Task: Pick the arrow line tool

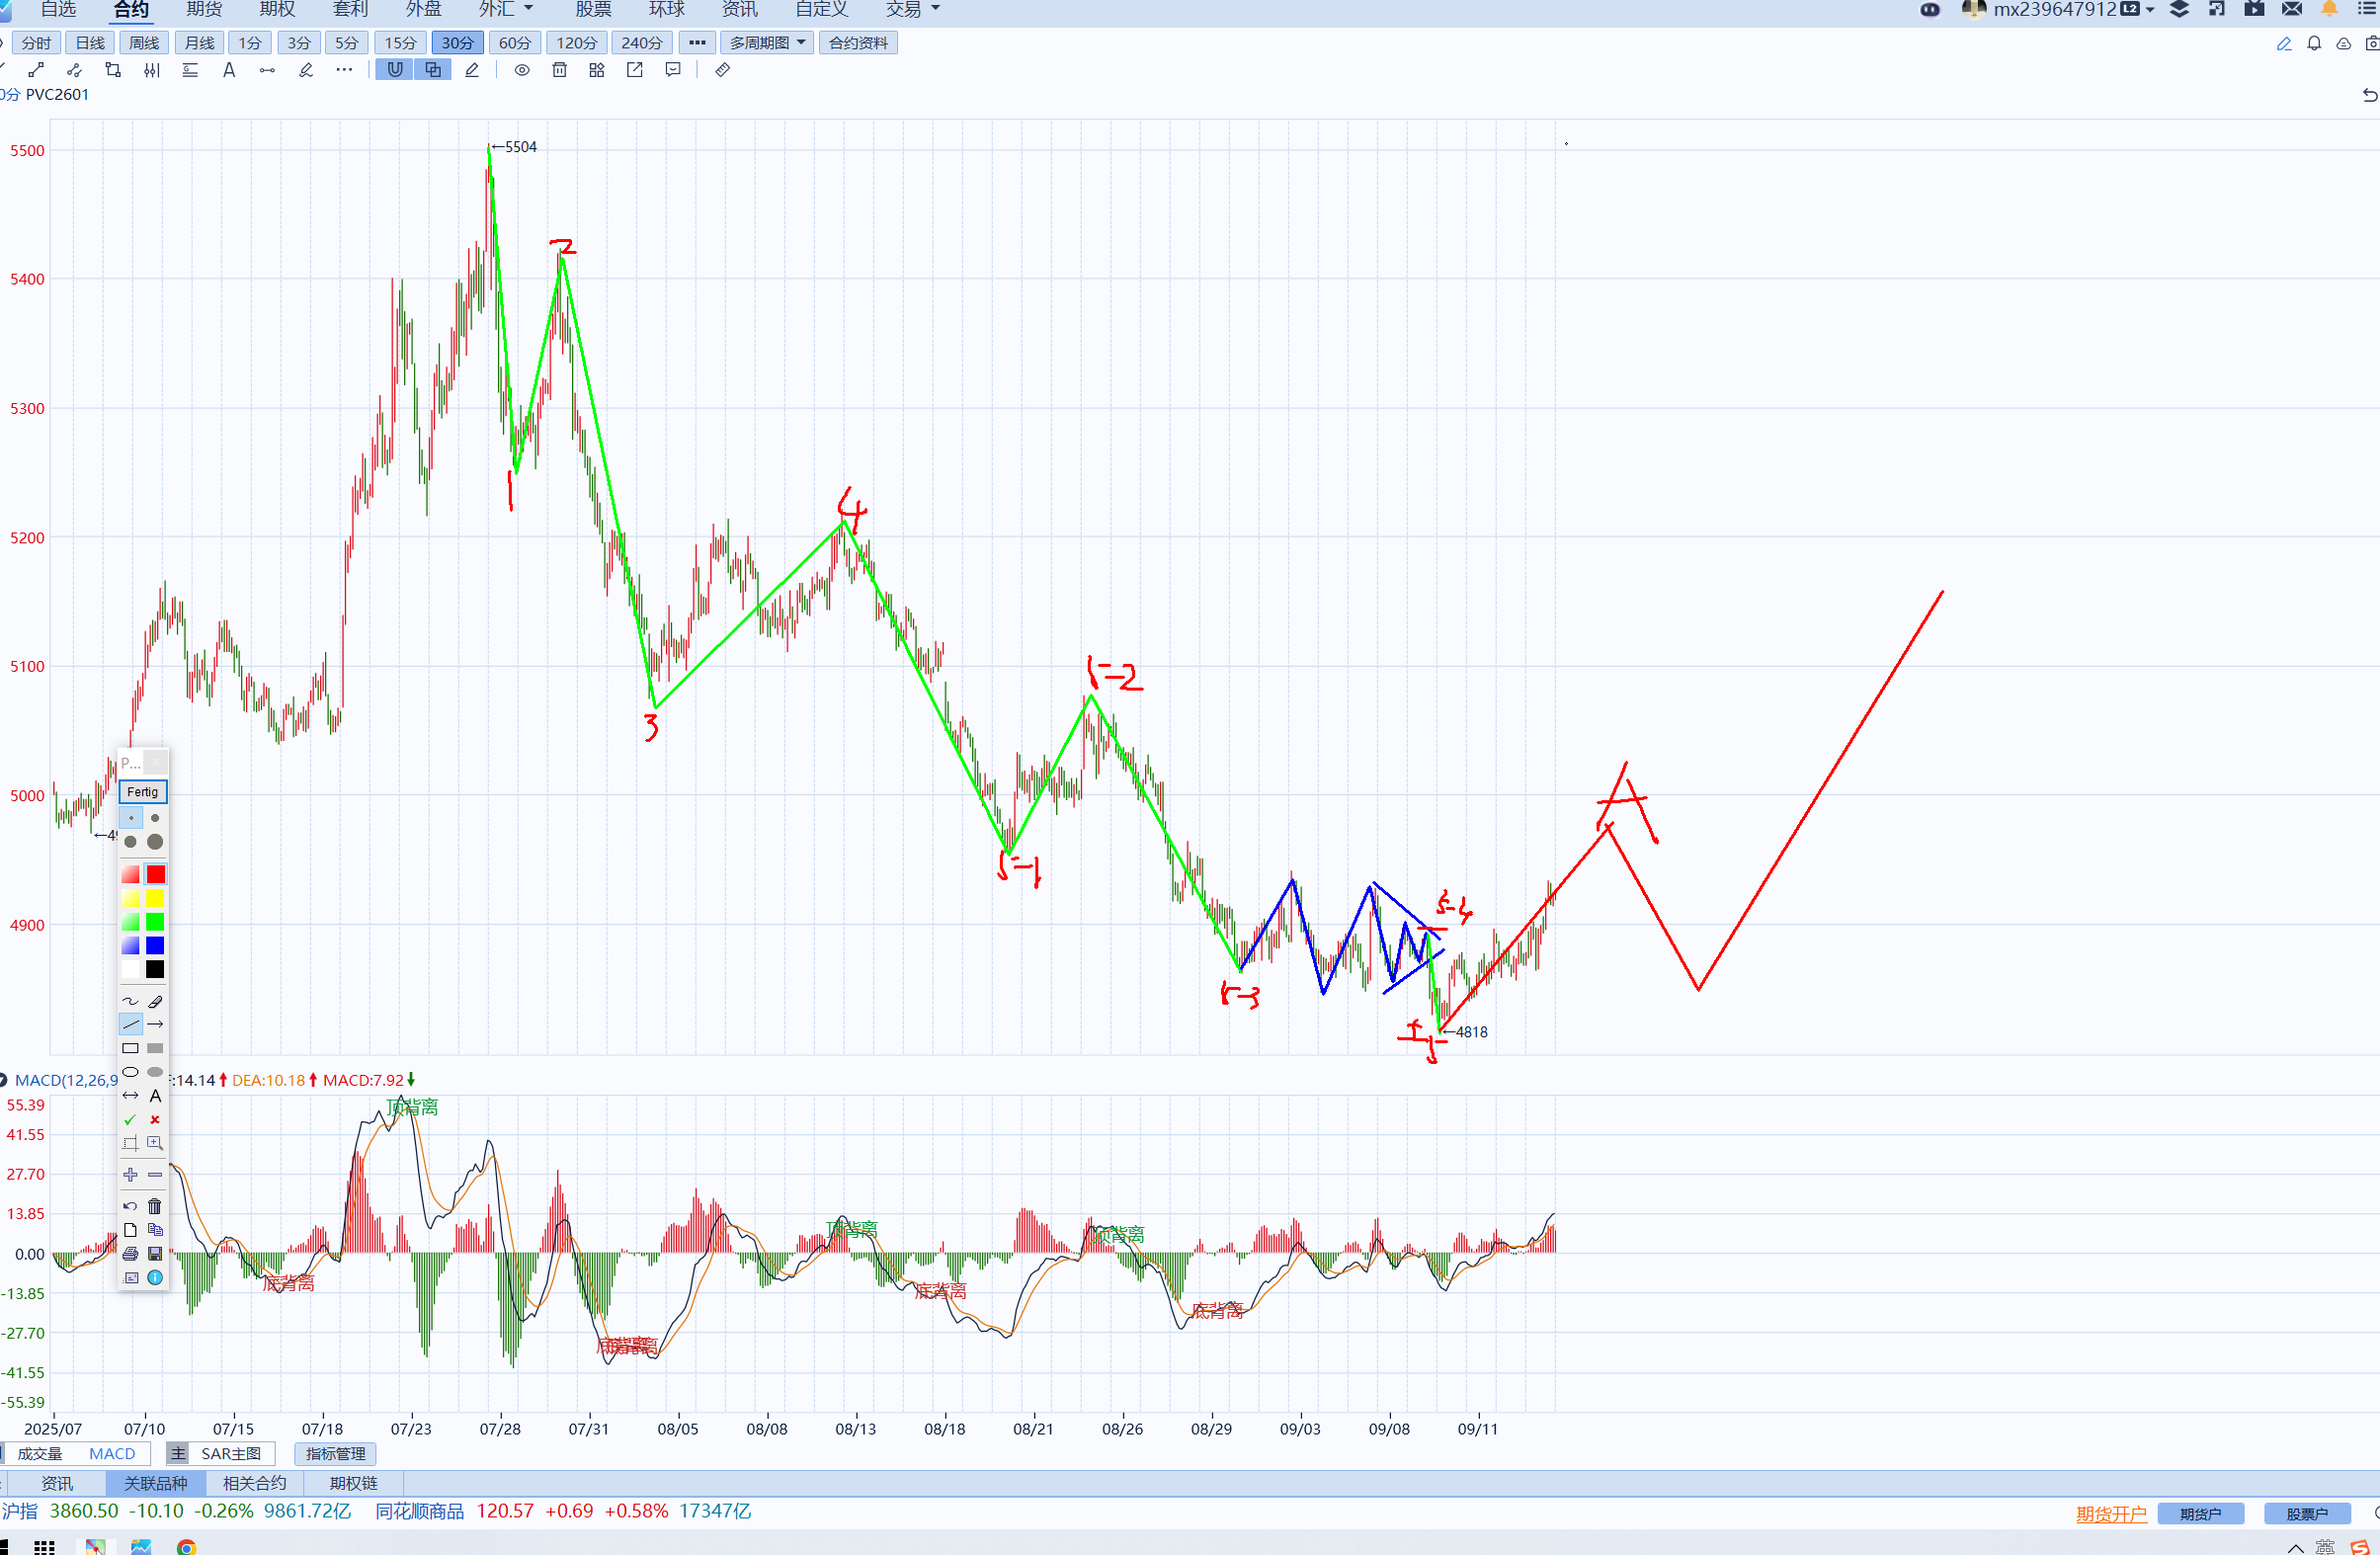Action: tap(155, 1024)
